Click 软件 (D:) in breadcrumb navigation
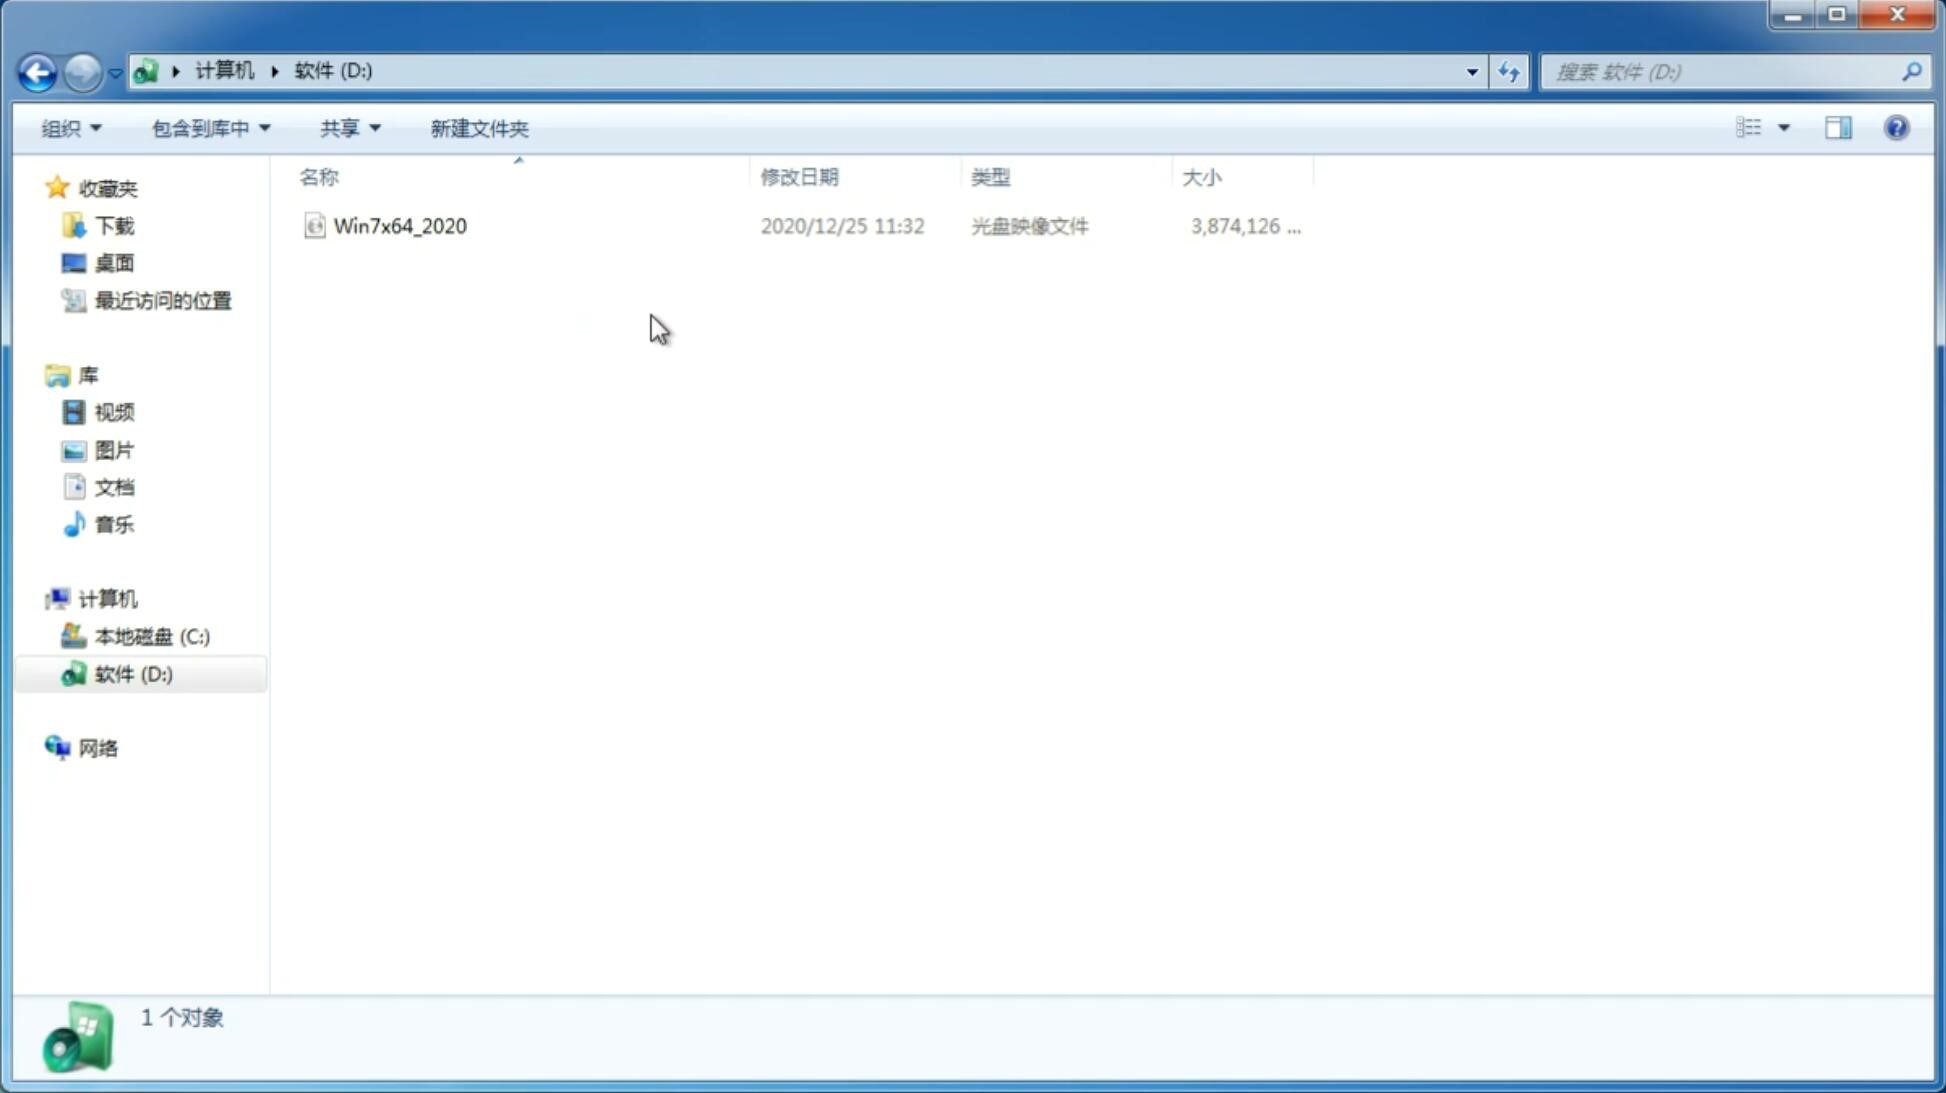 pos(333,71)
